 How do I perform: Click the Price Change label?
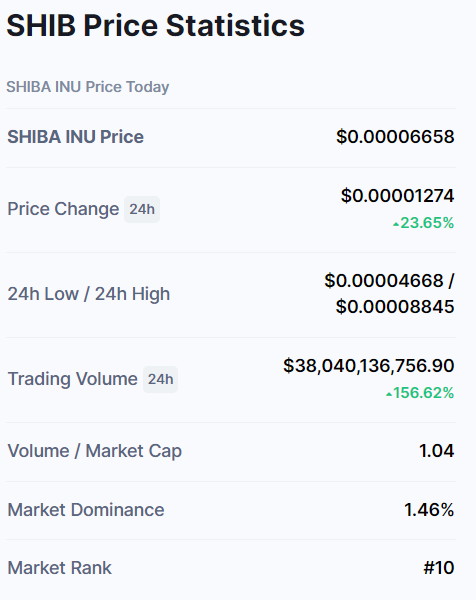[x=63, y=209]
